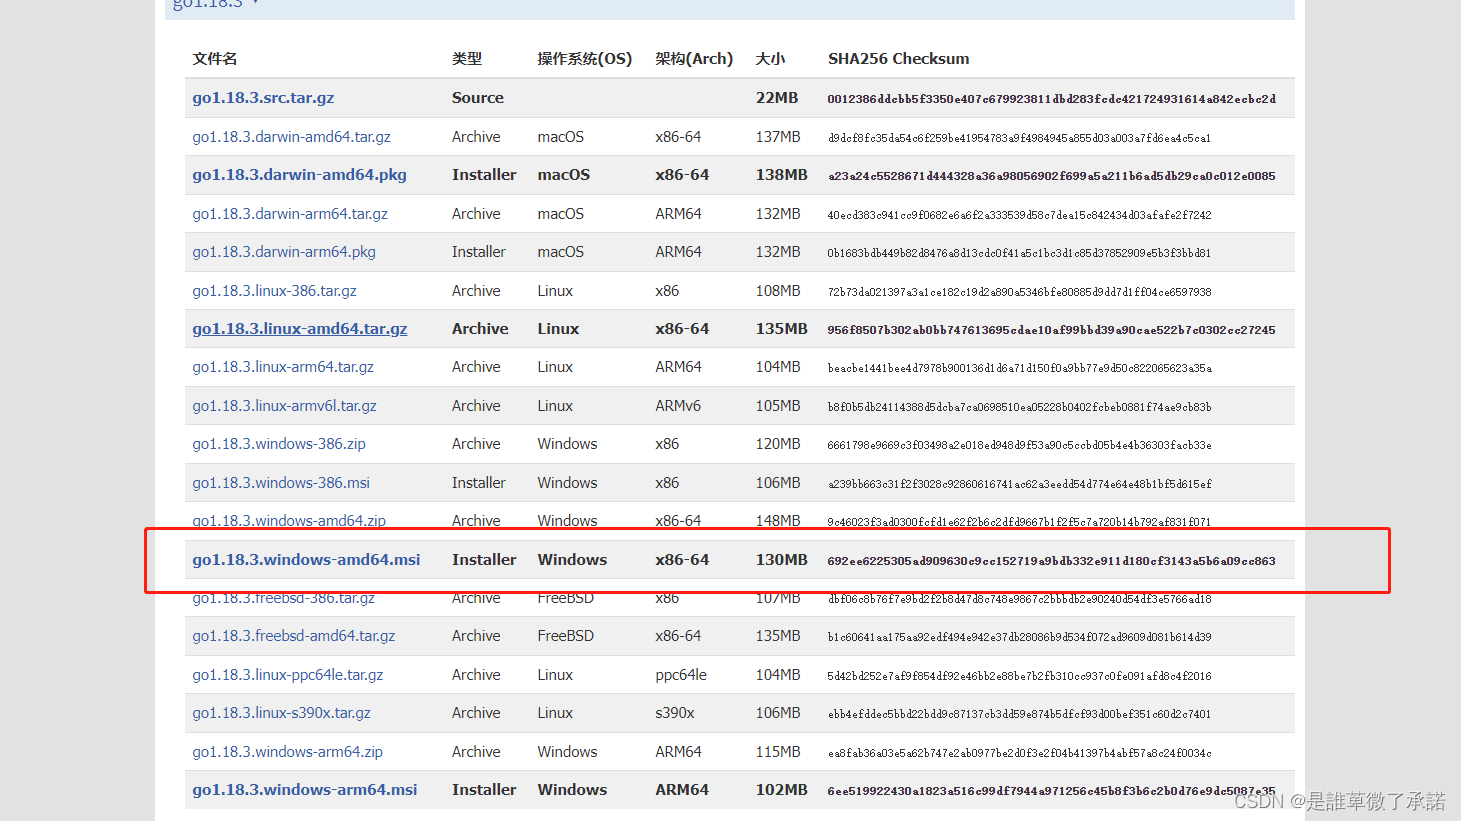The height and width of the screenshot is (821, 1461).
Task: Download go1.18.3.darwin-arm64.pkg installer
Action: click(284, 252)
